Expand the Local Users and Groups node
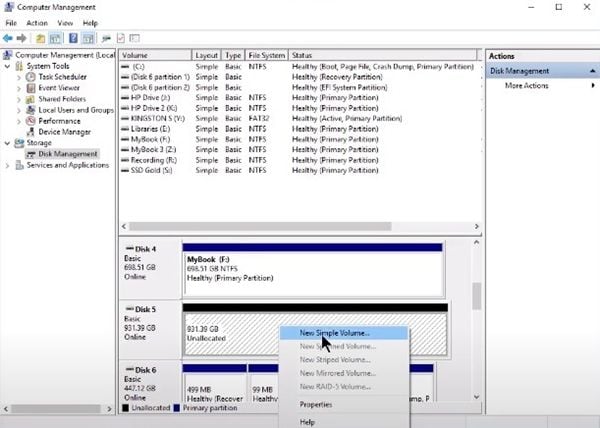 coord(19,111)
